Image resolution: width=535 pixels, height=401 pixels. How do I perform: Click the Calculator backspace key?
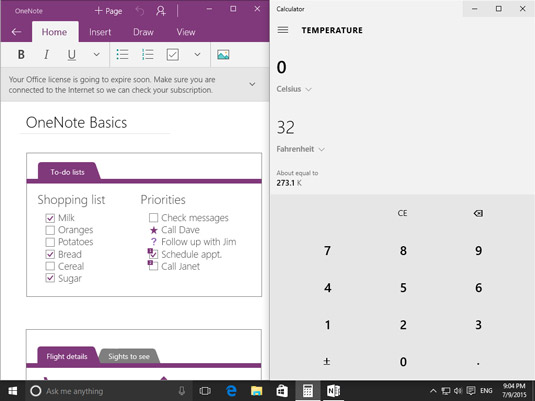coord(478,213)
